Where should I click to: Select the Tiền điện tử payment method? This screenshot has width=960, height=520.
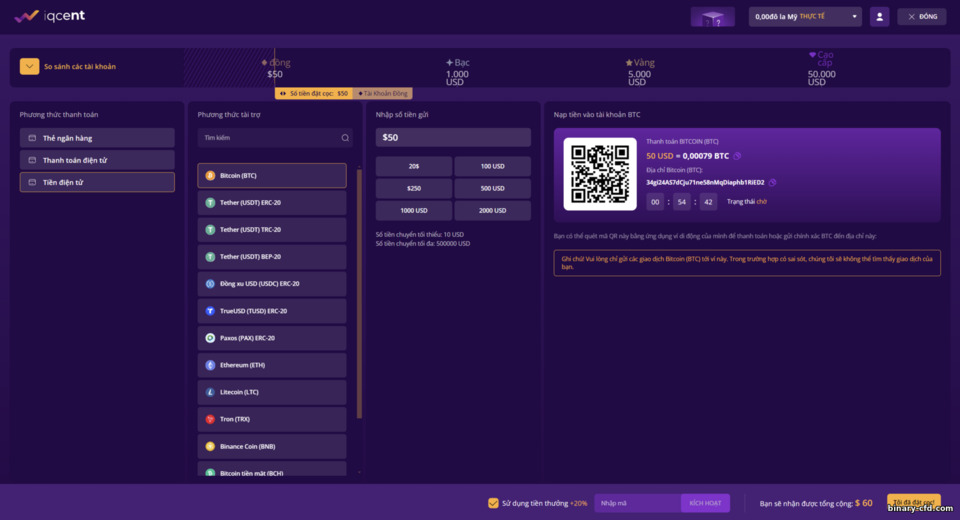click(97, 182)
